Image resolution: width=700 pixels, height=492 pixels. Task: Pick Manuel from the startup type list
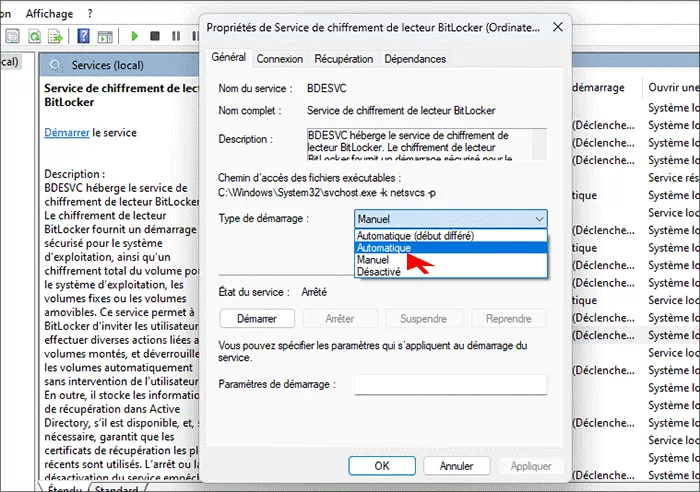451,259
